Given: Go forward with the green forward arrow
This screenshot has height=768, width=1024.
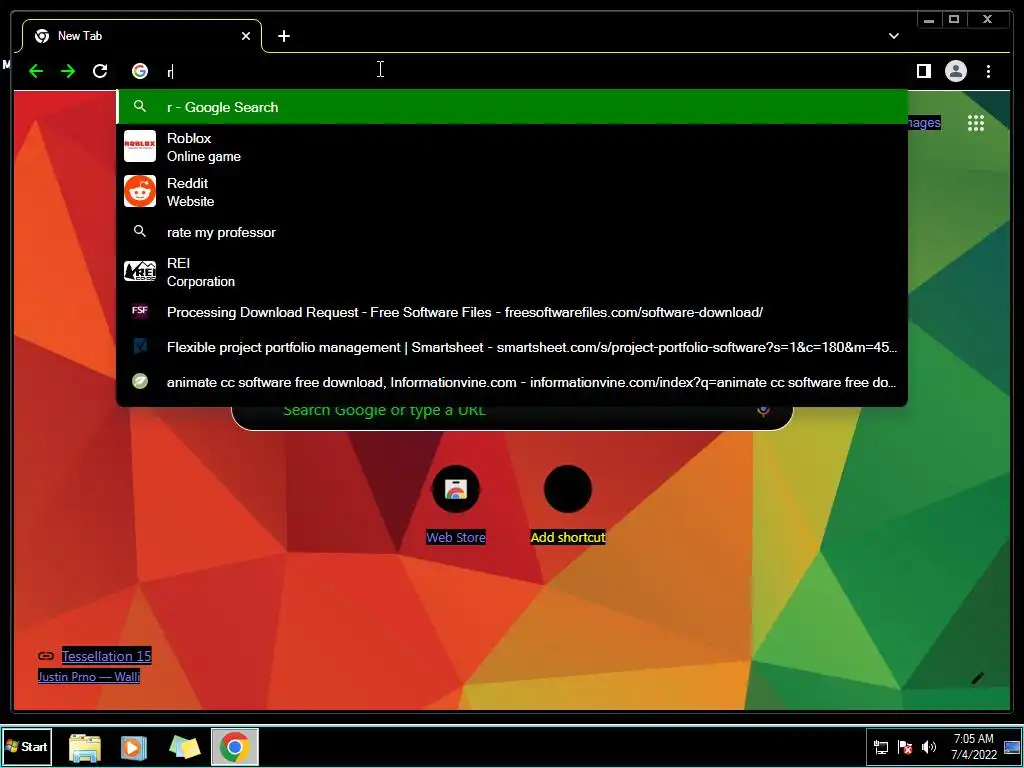Looking at the screenshot, I should 68,71.
